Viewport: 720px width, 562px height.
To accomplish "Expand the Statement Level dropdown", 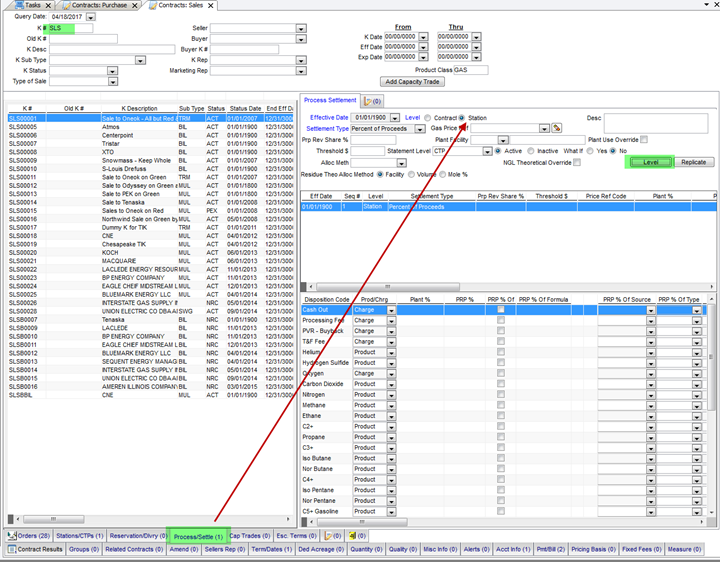I will click(487, 151).
